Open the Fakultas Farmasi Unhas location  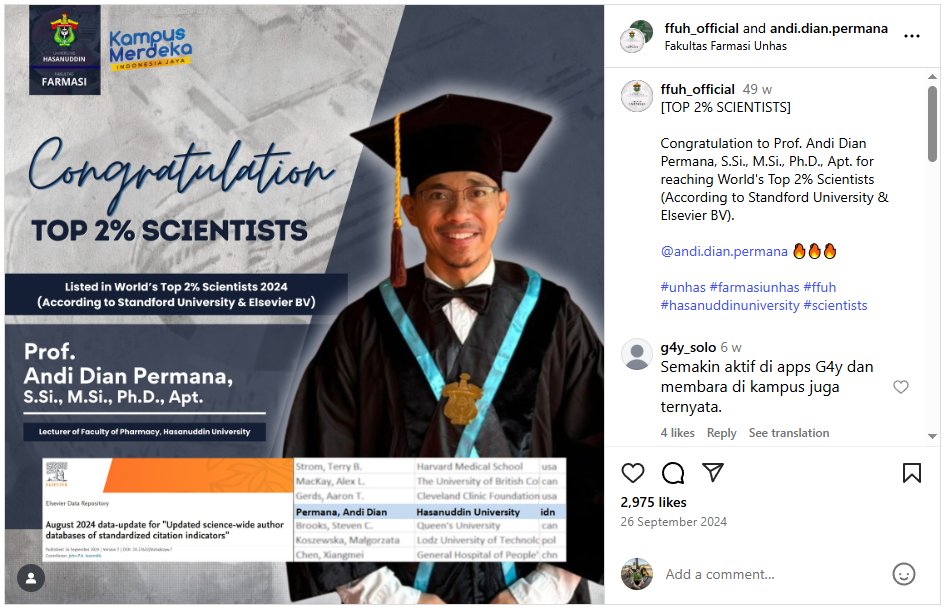click(x=725, y=46)
